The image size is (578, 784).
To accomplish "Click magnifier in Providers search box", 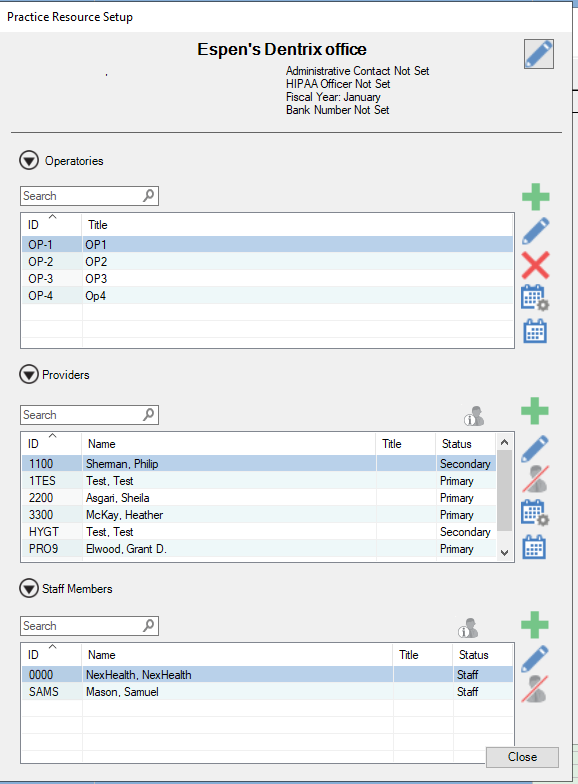I will (x=148, y=414).
